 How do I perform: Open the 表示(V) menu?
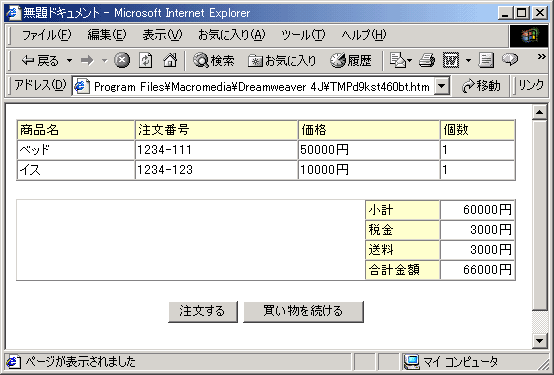tap(162, 35)
